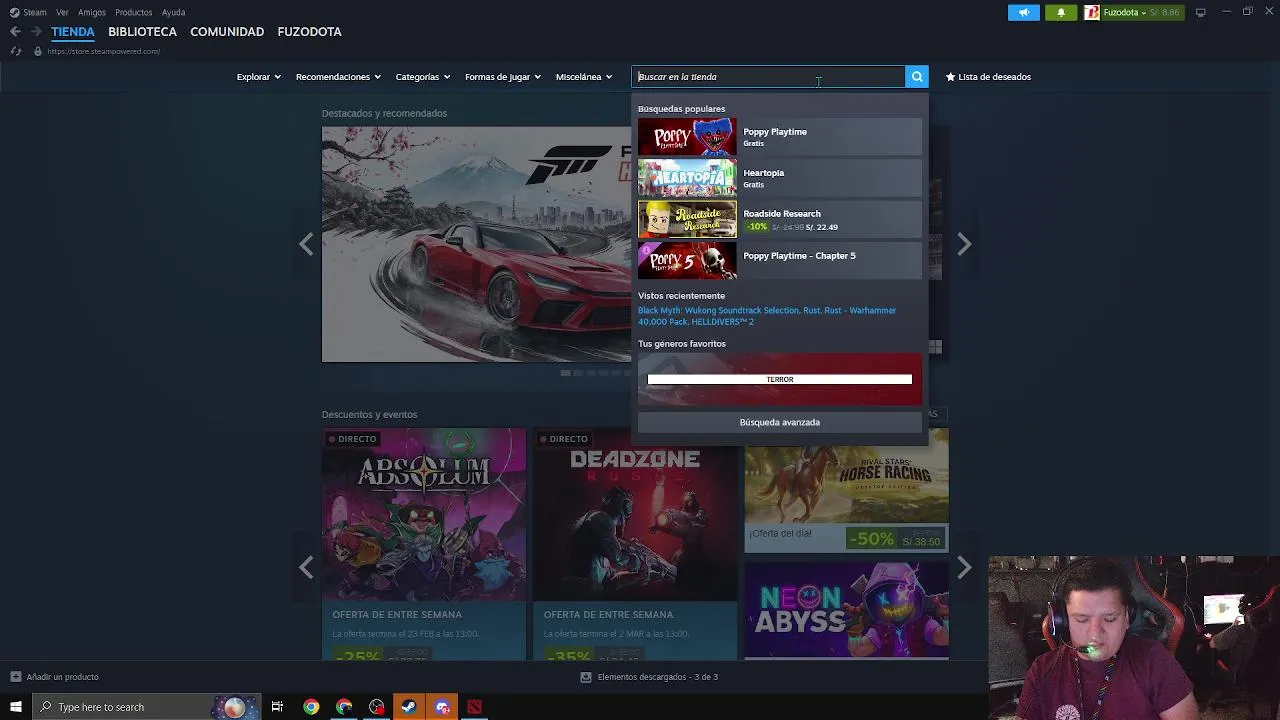Open the purple chat app taskbar icon
This screenshot has width=1280, height=720.
point(442,707)
